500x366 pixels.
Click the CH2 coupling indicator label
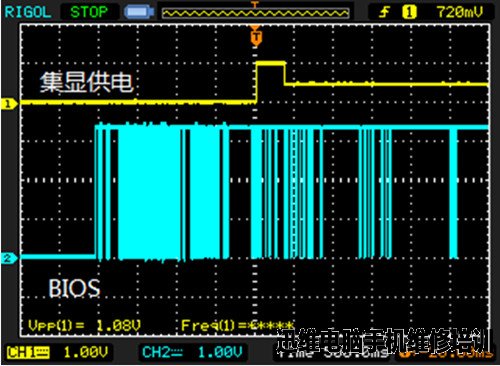coord(162,352)
